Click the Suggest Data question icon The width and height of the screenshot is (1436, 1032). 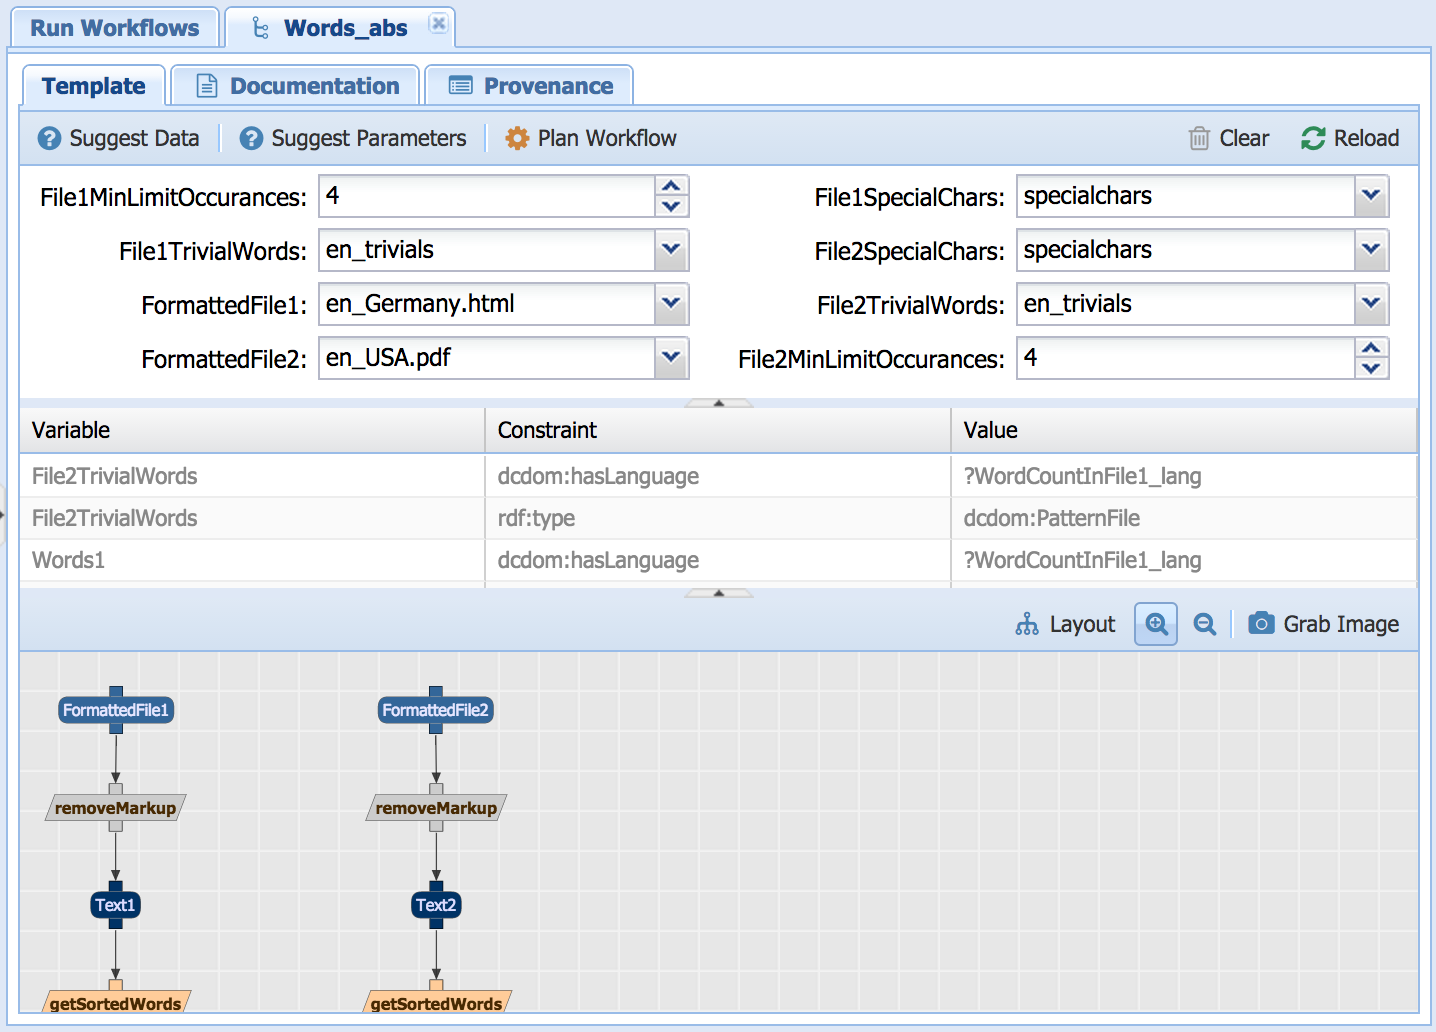pos(49,138)
